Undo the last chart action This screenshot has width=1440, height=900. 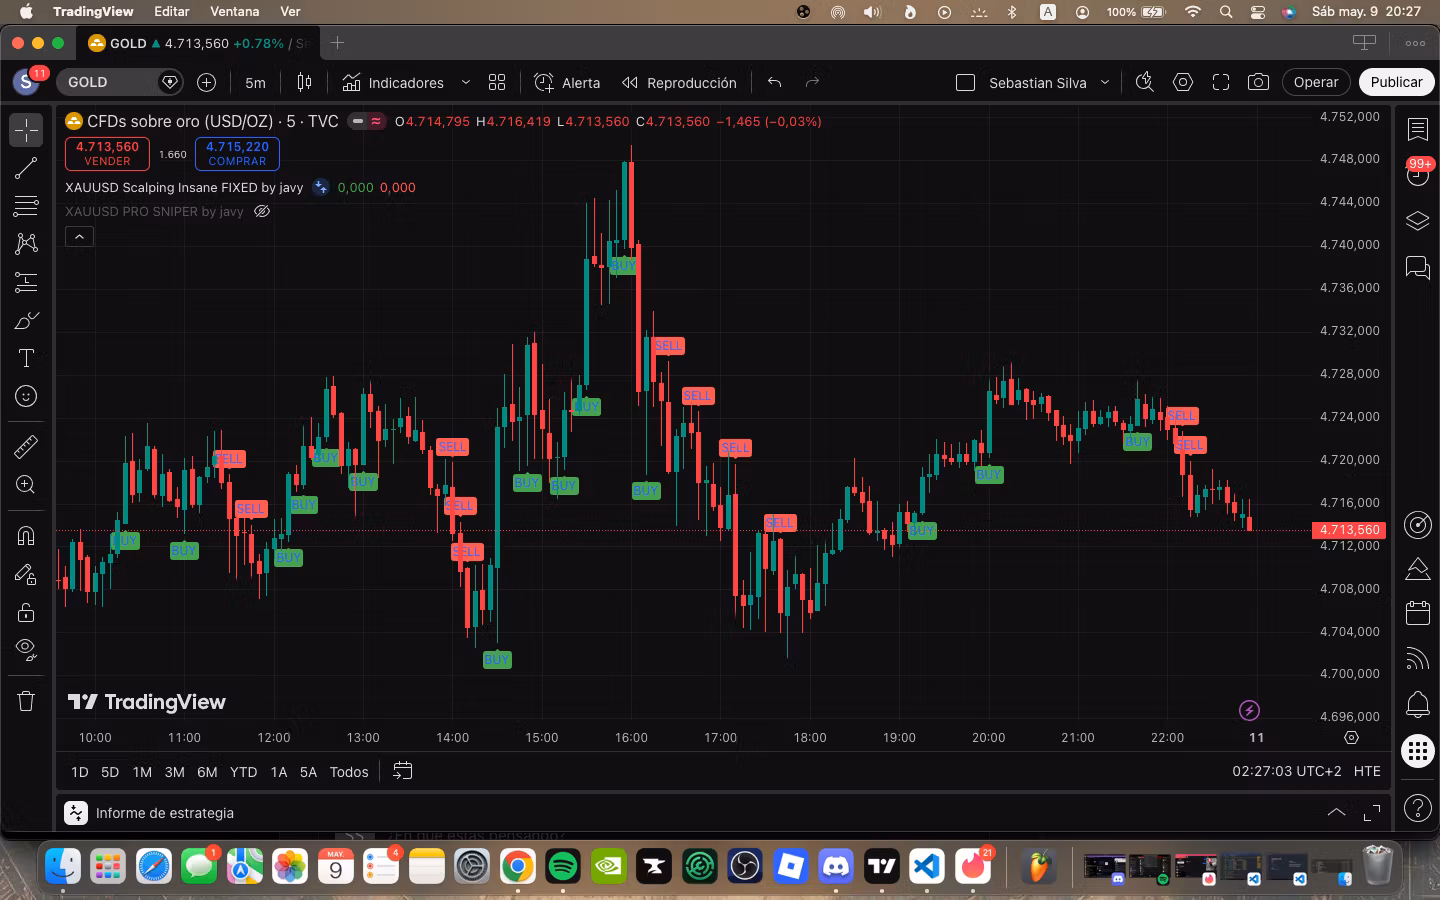pyautogui.click(x=774, y=82)
